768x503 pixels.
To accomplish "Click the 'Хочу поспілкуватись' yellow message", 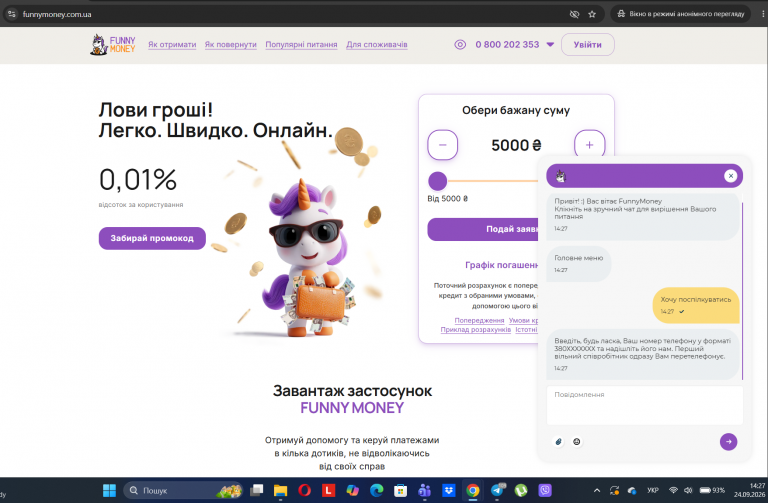I will tap(696, 305).
